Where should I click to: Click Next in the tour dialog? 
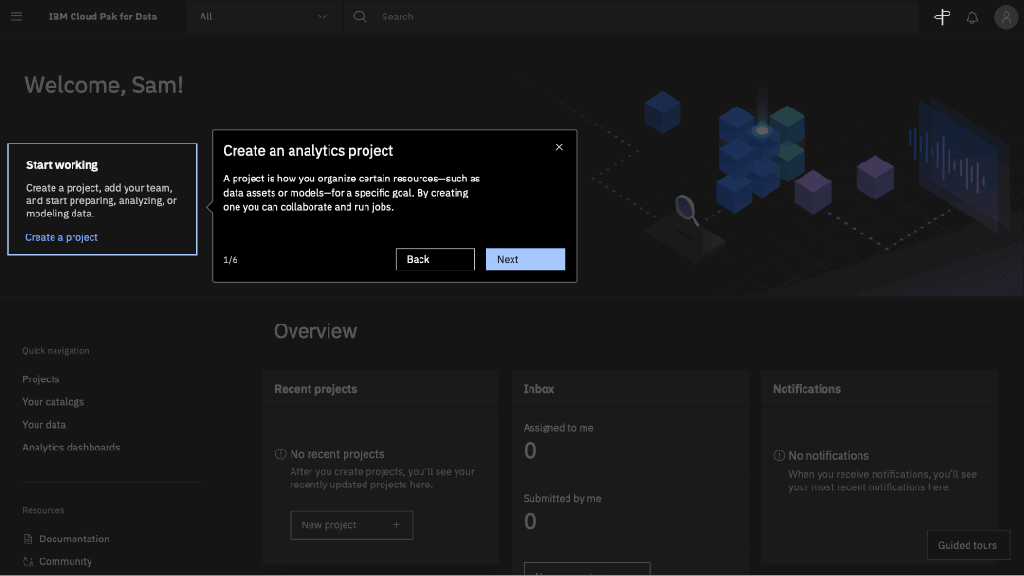(525, 259)
